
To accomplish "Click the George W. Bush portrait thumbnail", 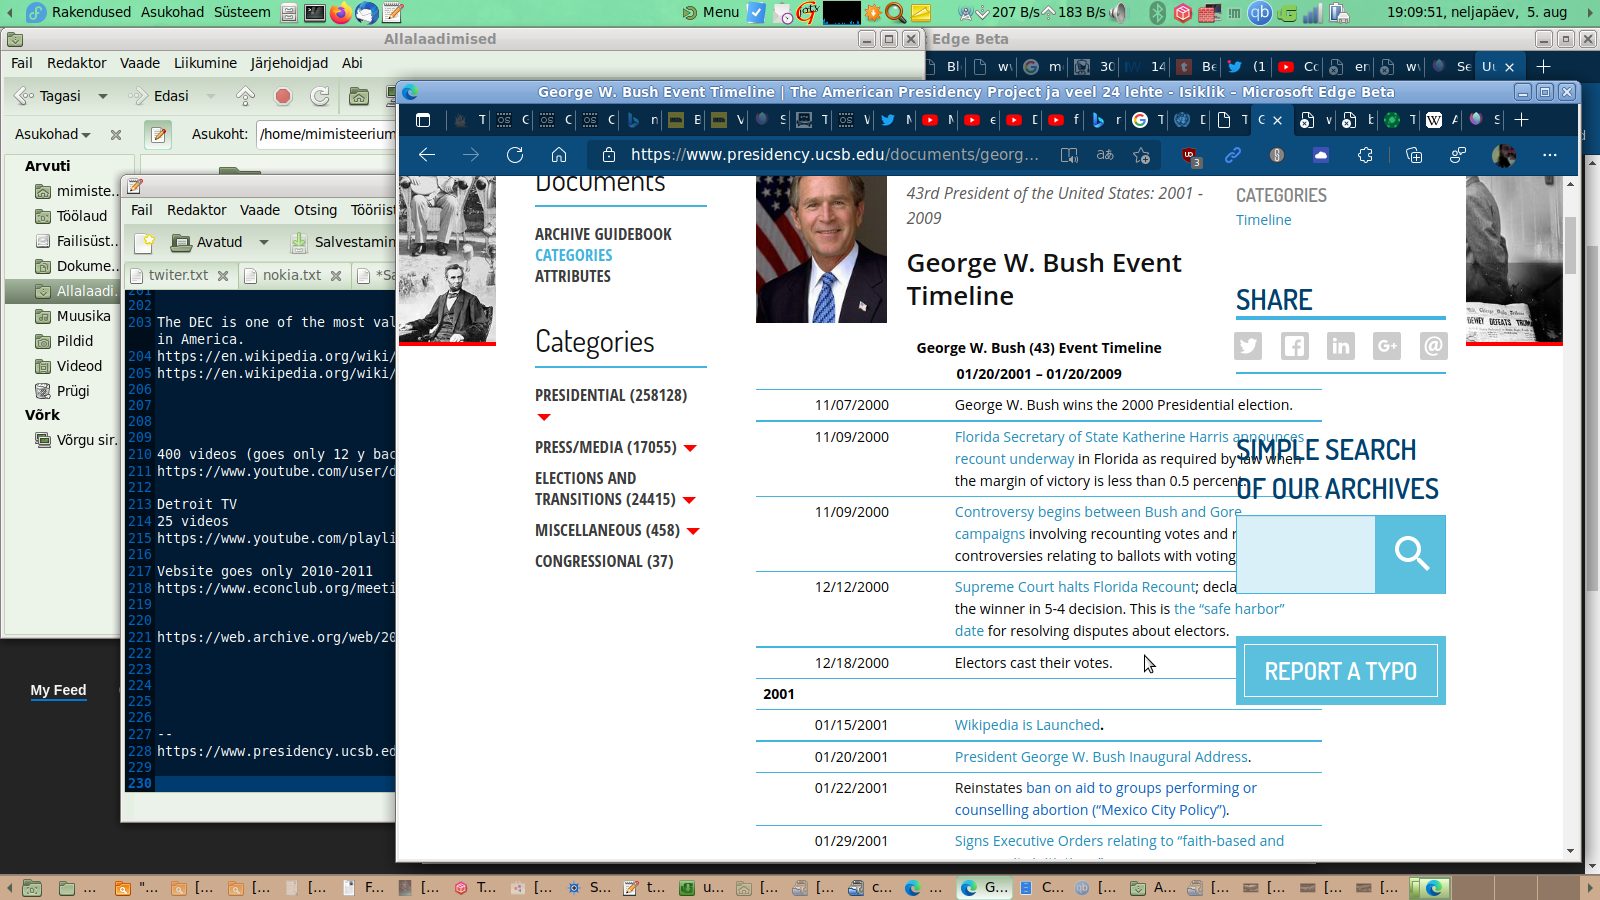I will [x=821, y=249].
